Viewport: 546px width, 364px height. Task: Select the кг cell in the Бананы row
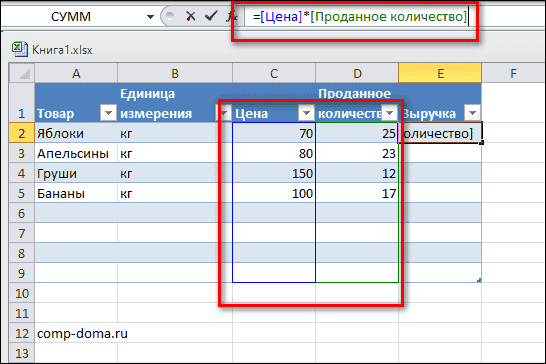coord(175,193)
